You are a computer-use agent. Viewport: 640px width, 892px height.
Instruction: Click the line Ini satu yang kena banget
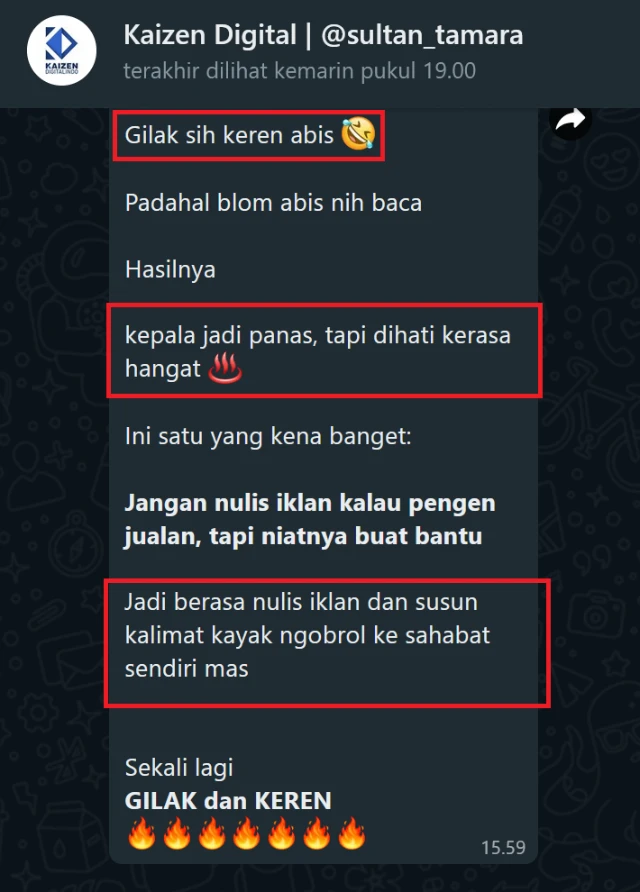coord(268,437)
